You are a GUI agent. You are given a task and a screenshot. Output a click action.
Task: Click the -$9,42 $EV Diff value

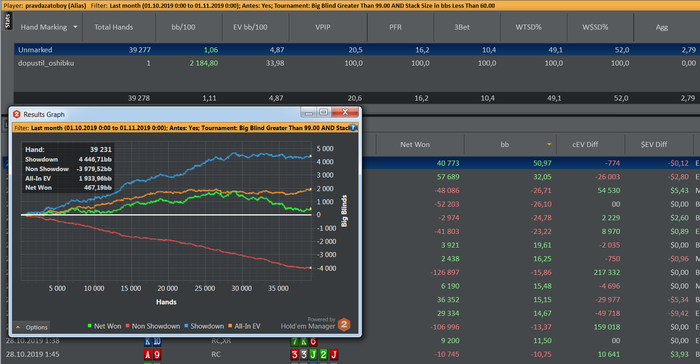pyautogui.click(x=678, y=313)
